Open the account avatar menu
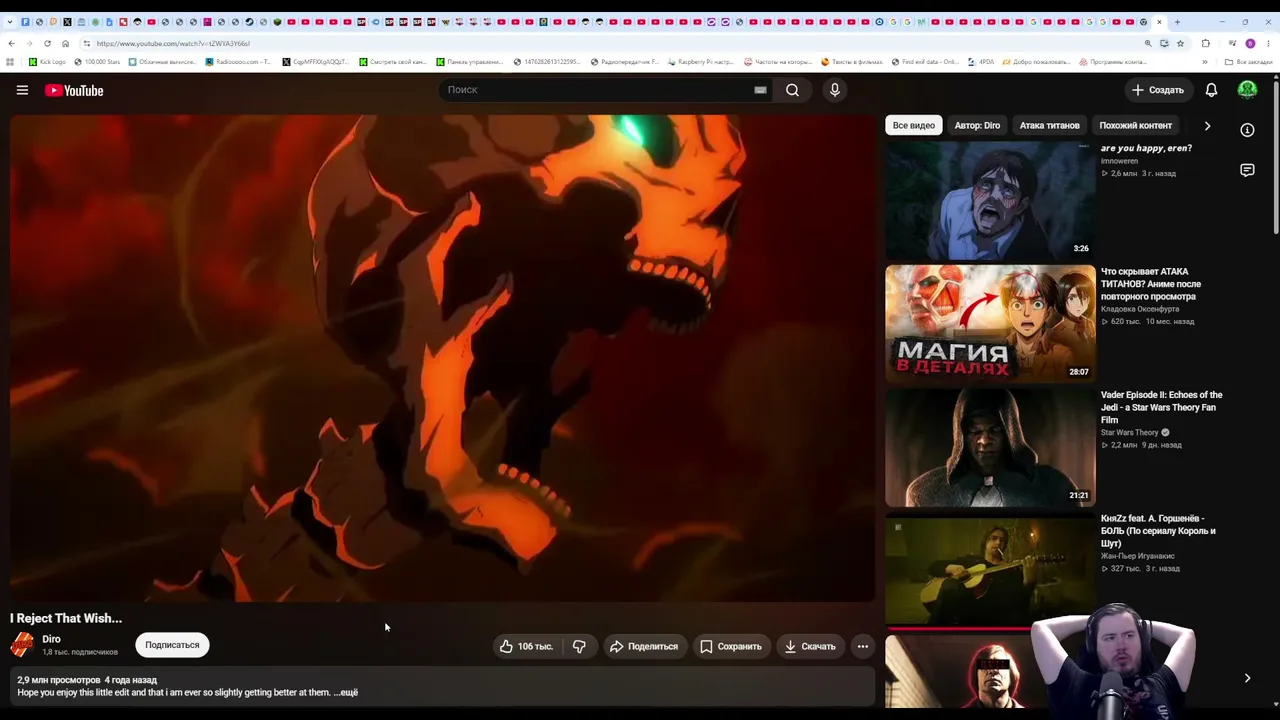 1247,90
